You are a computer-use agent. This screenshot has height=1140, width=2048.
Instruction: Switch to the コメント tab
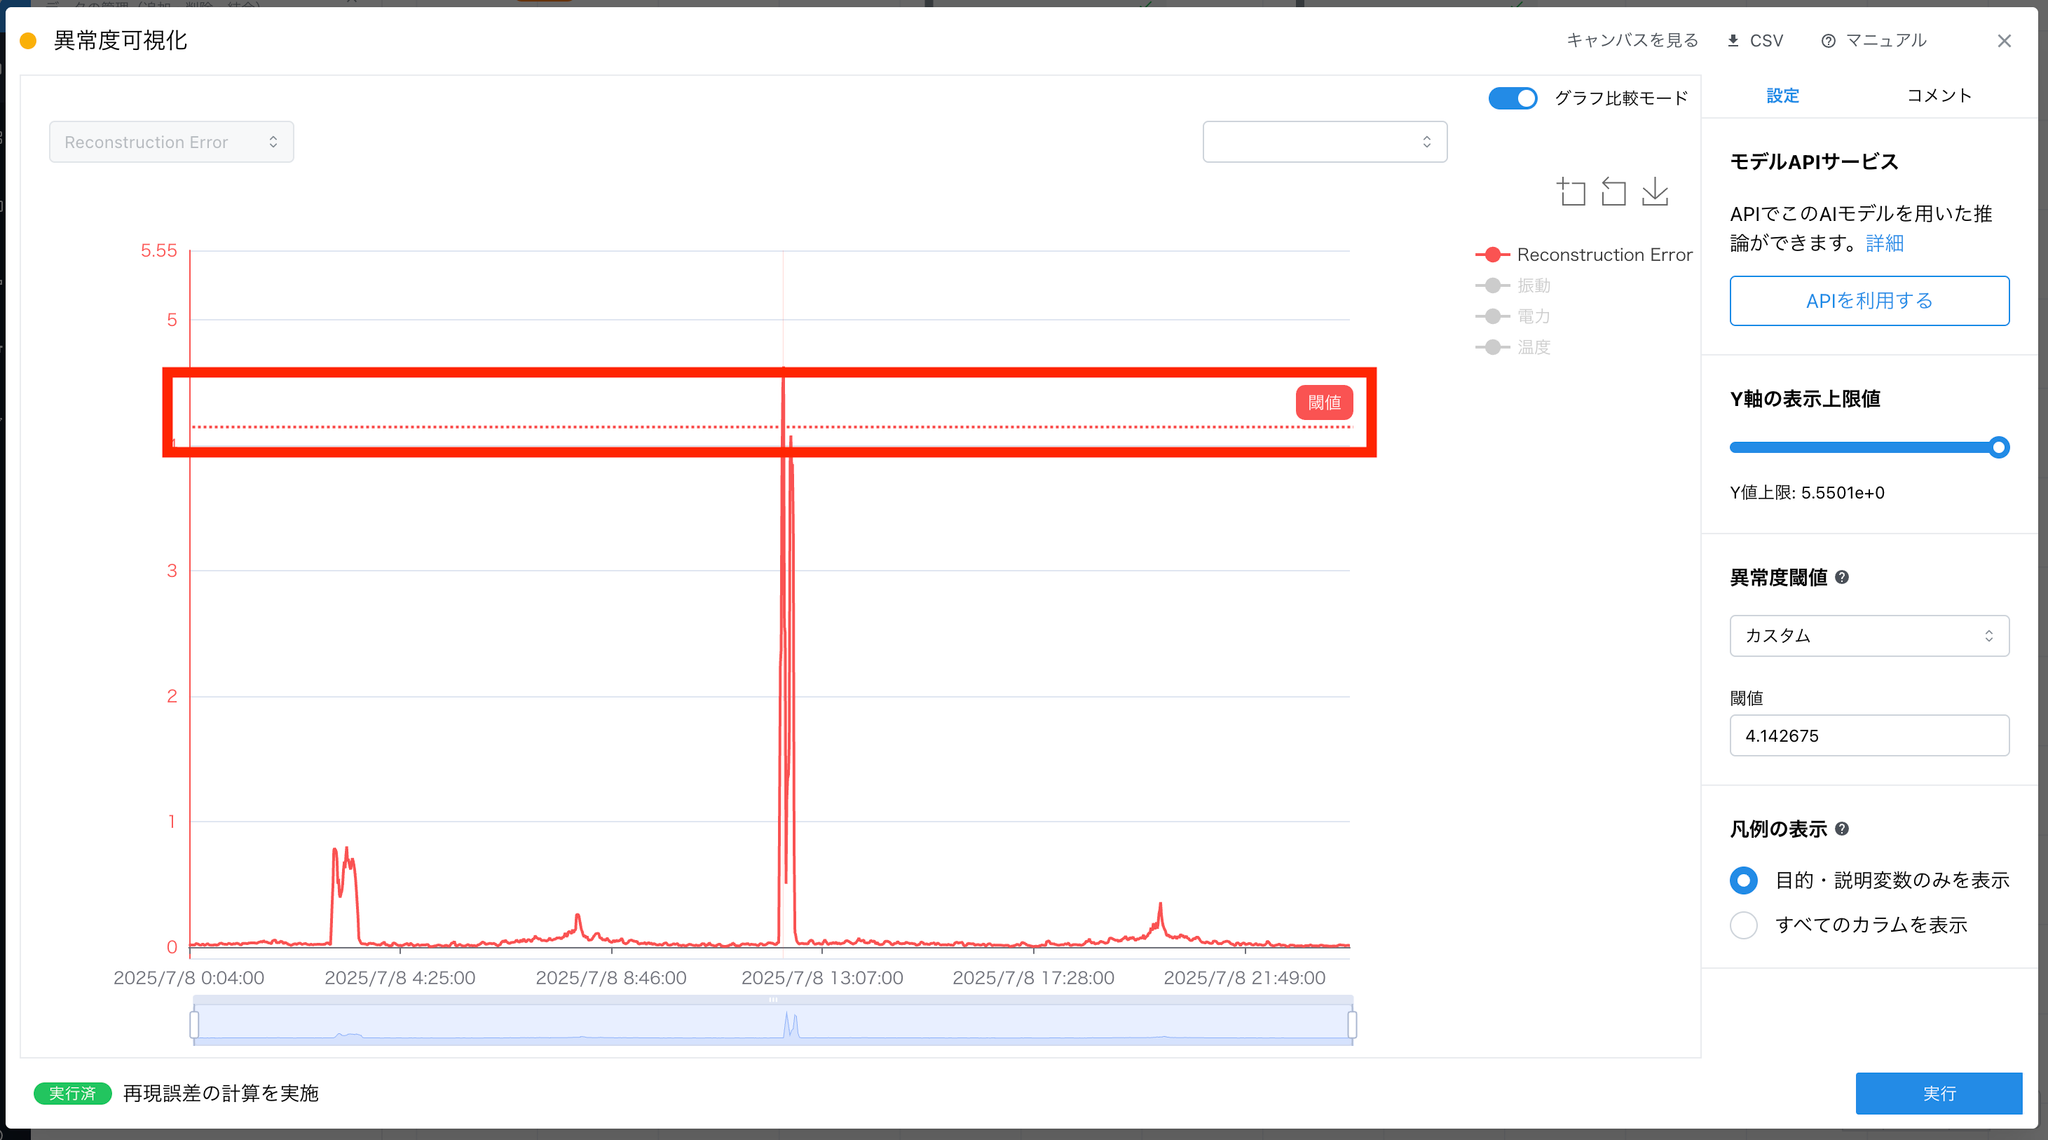1938,95
